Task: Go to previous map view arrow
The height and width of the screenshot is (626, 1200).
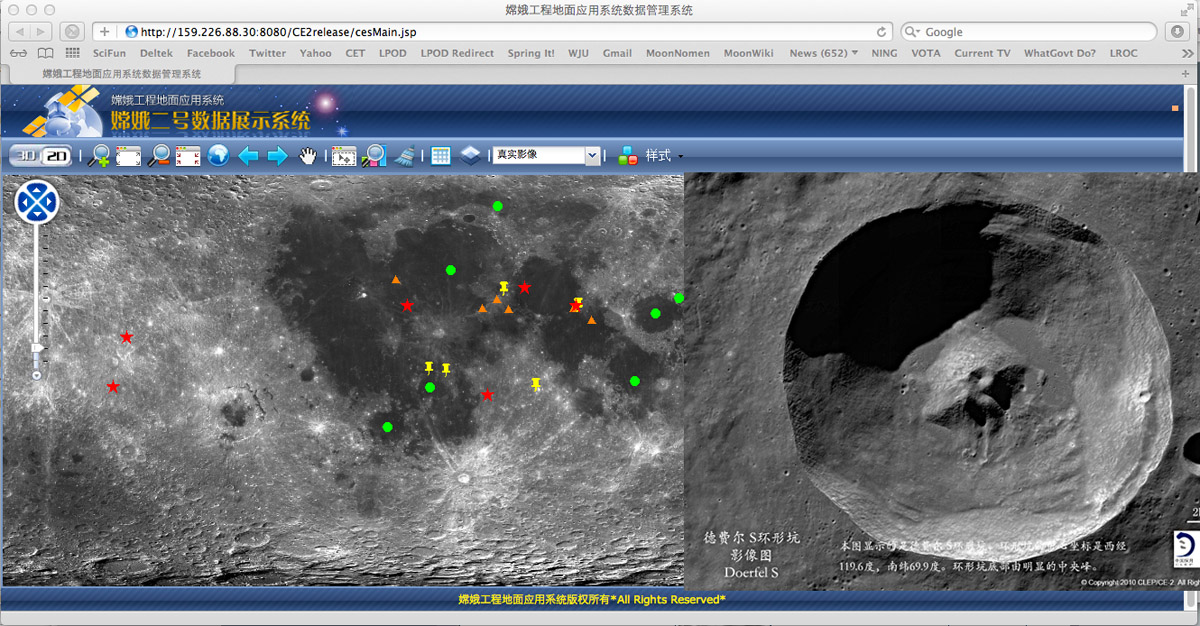Action: tap(248, 155)
